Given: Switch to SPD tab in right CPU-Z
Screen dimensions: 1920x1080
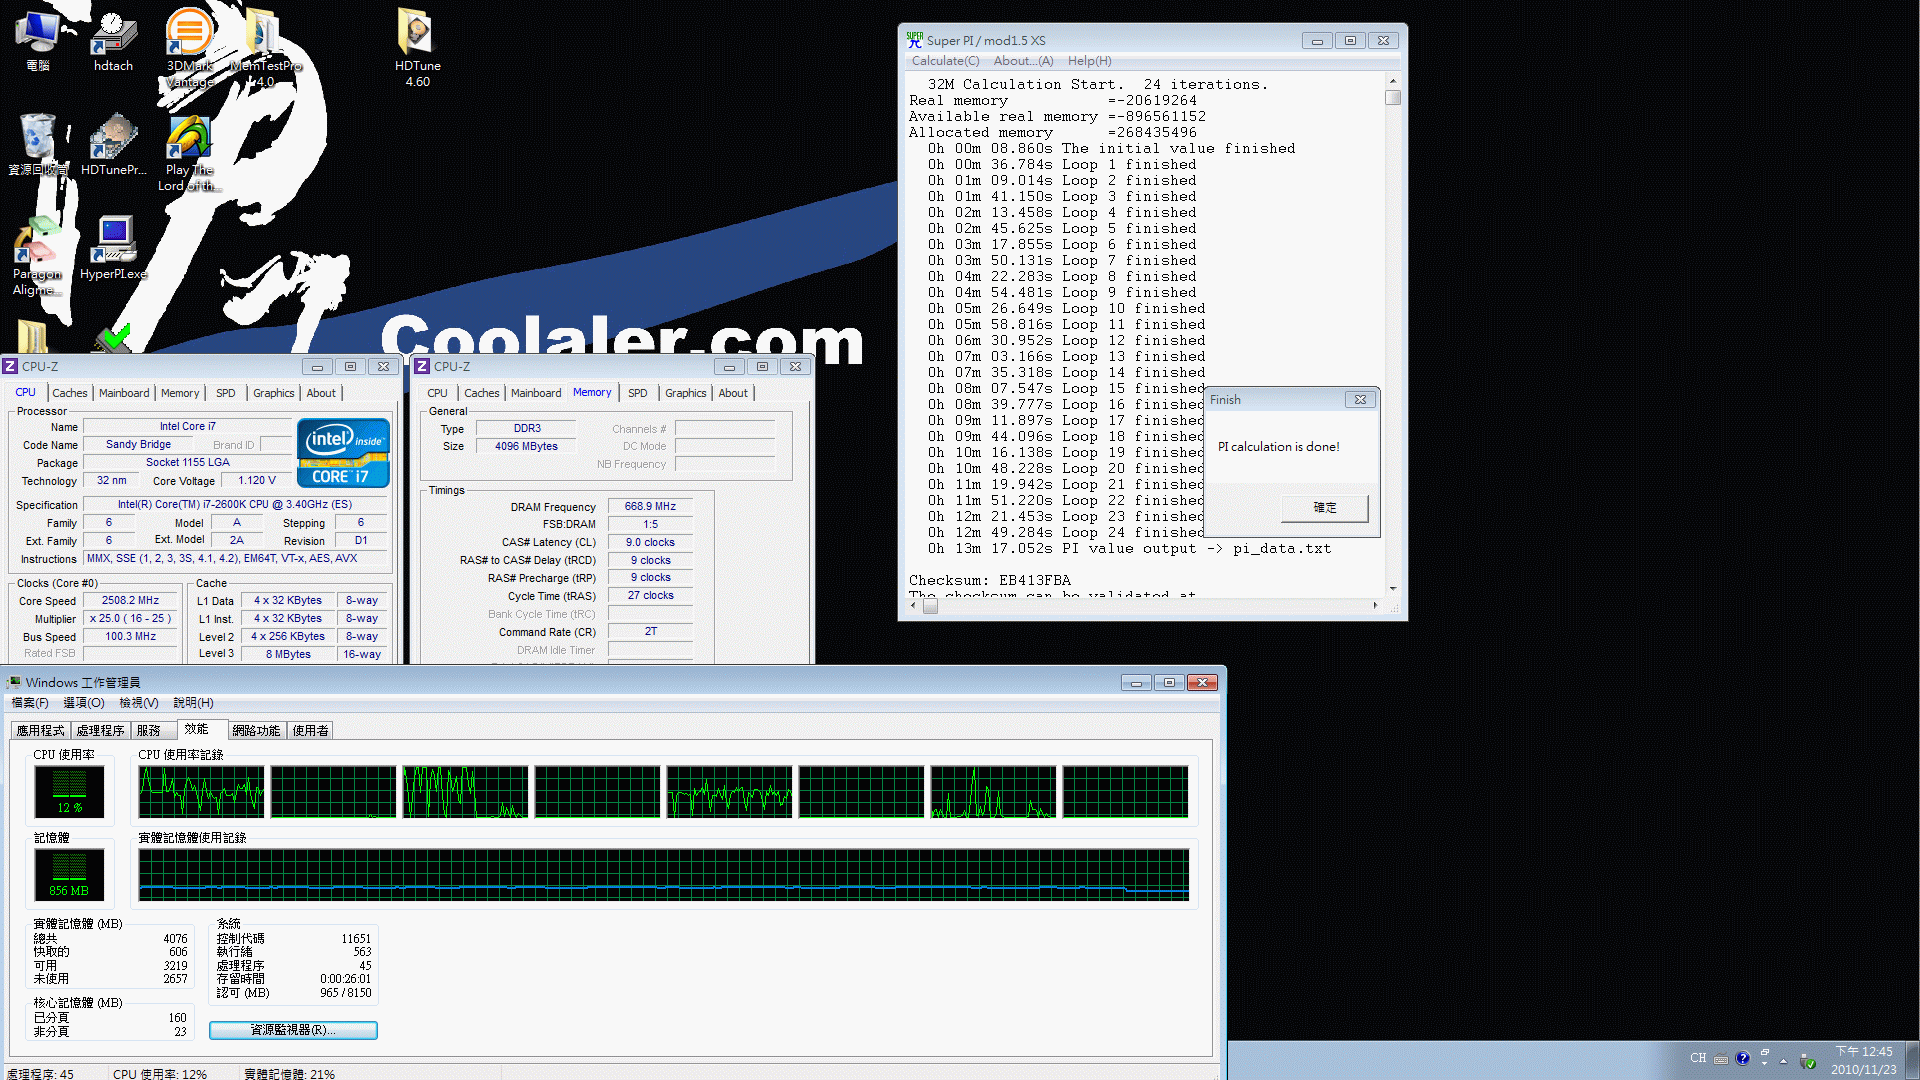Looking at the screenshot, I should (638, 393).
